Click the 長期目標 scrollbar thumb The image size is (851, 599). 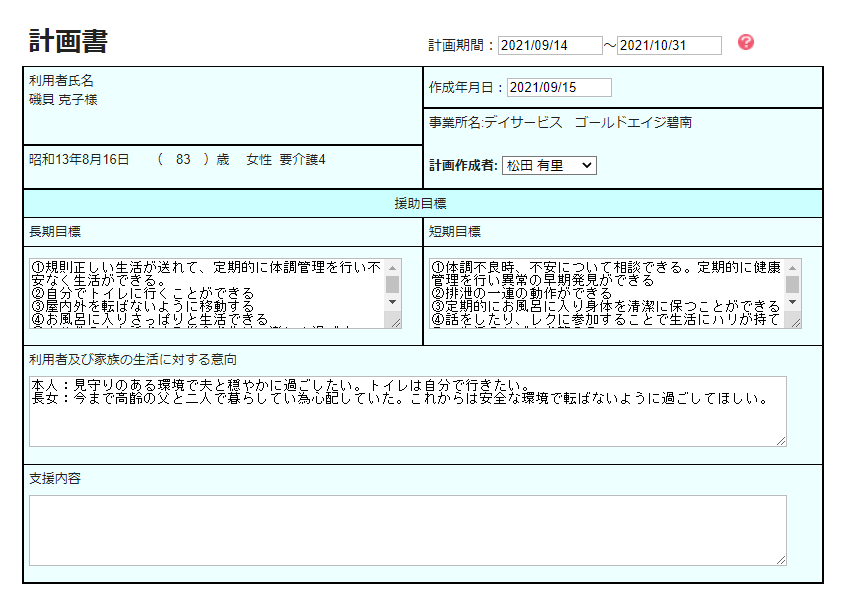[x=393, y=283]
